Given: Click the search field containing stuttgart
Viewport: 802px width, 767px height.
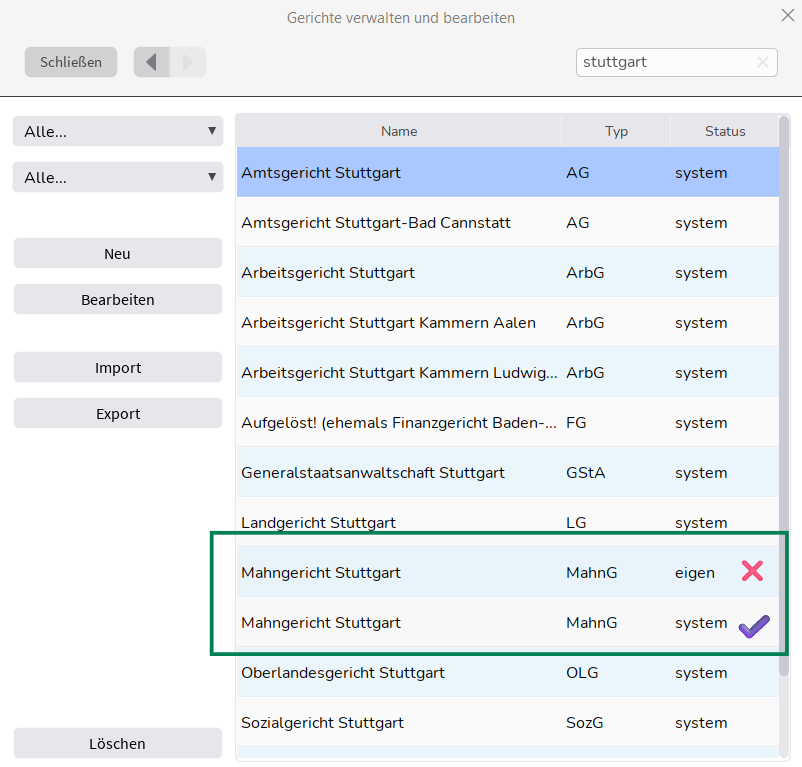Looking at the screenshot, I should 662,62.
